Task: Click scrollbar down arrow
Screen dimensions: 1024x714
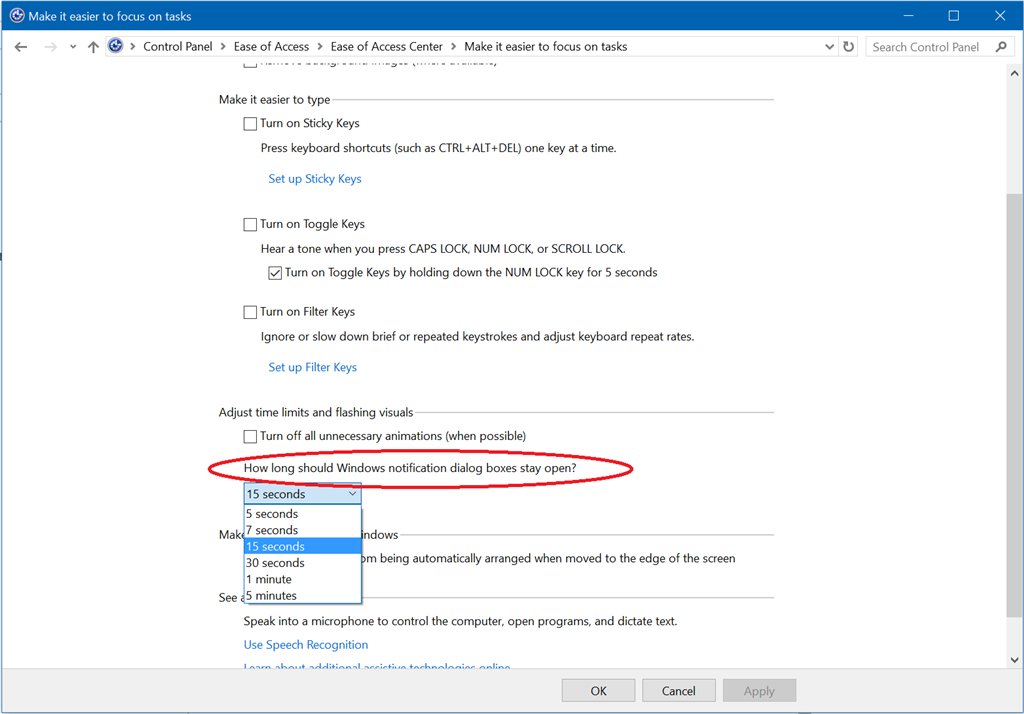Action: click(x=1014, y=660)
